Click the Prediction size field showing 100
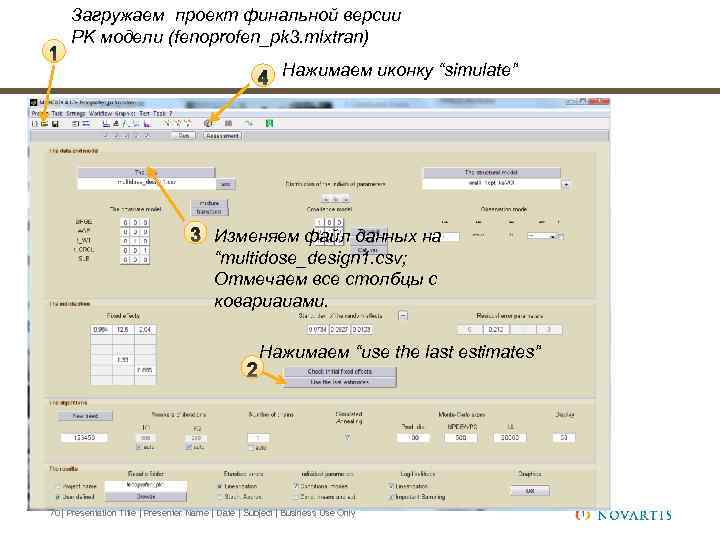Viewport: 720px width, 540px height. click(414, 438)
